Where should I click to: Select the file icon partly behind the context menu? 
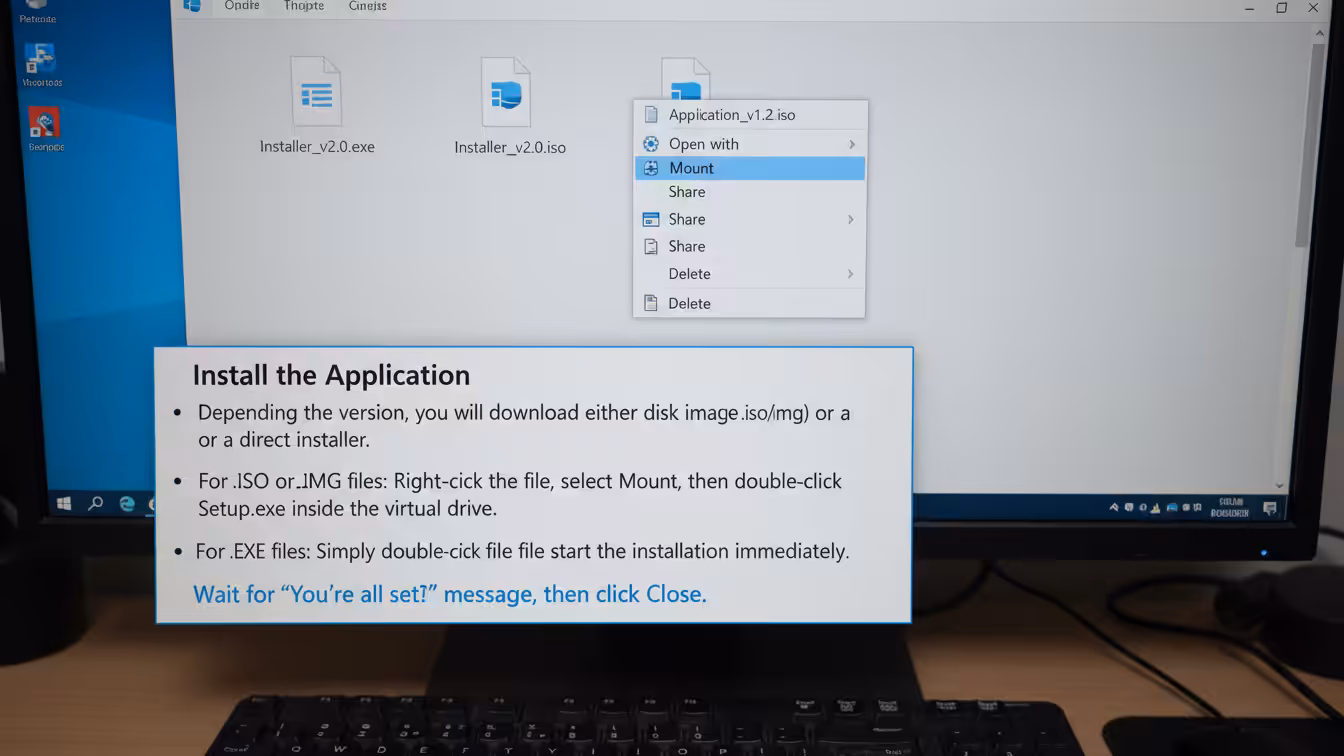686,79
